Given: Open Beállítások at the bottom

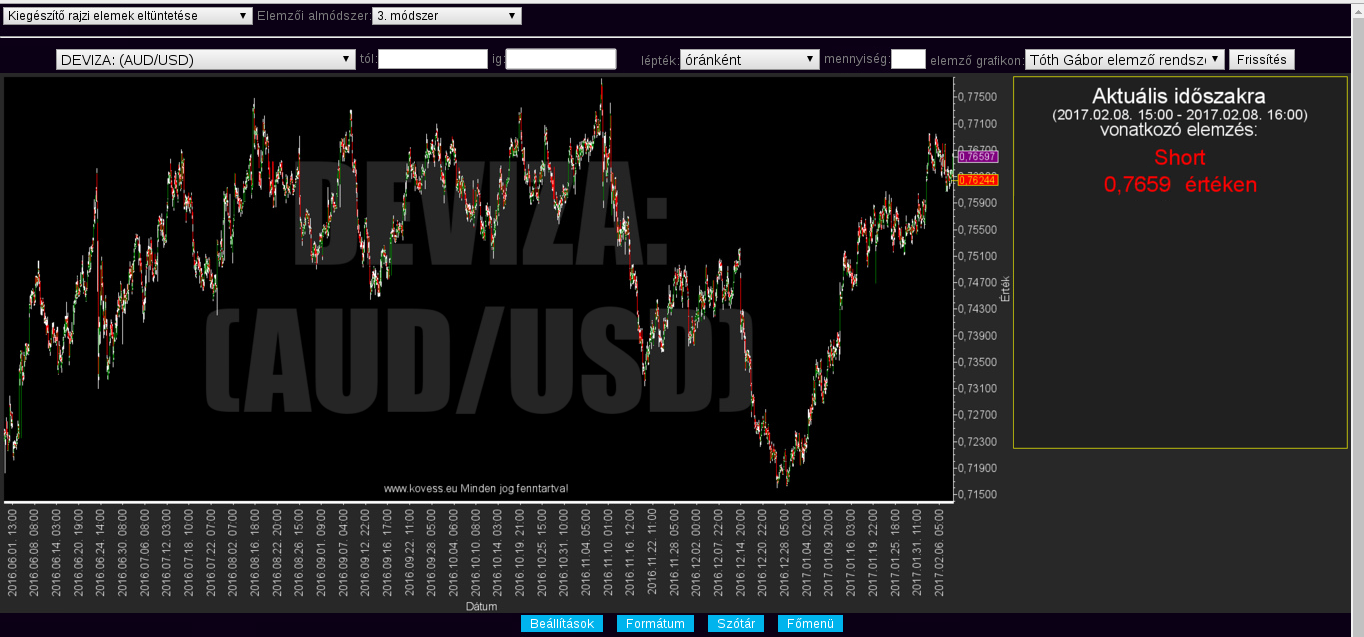Looking at the screenshot, I should pyautogui.click(x=562, y=624).
